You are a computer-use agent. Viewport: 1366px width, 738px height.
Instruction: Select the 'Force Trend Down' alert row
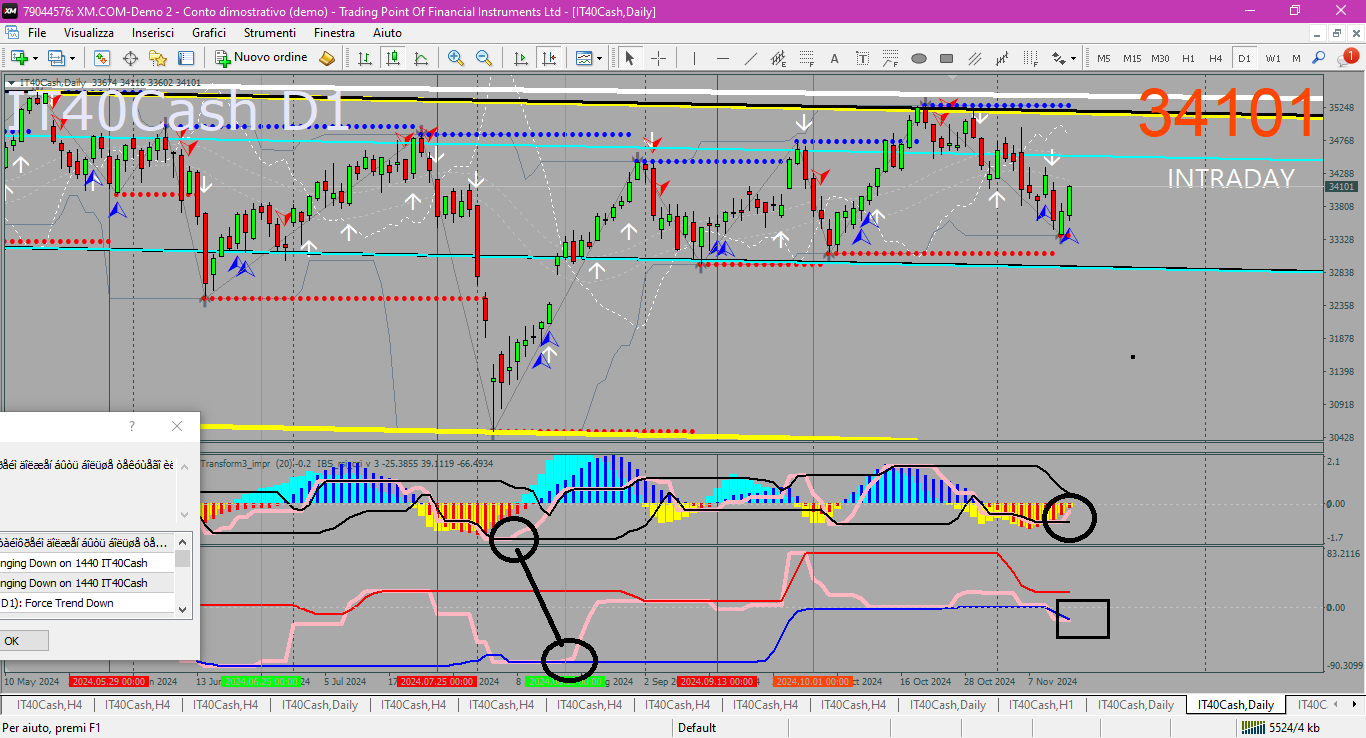[87, 603]
